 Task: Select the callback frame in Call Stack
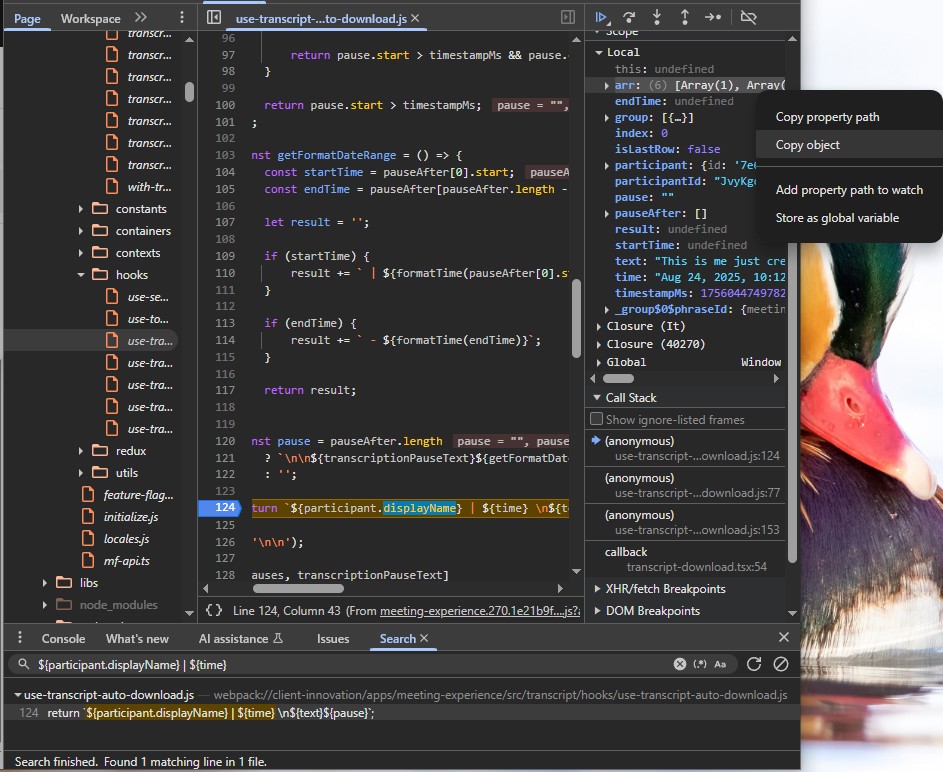626,552
